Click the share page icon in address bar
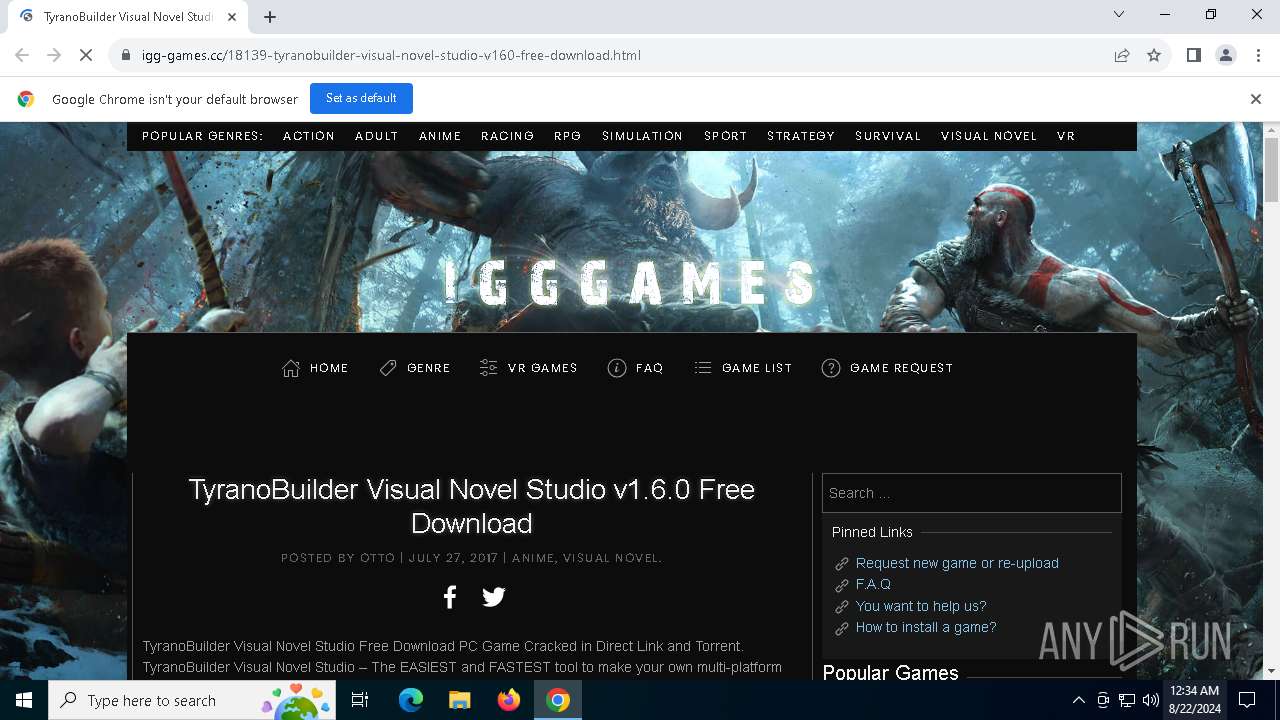 pos(1122,55)
